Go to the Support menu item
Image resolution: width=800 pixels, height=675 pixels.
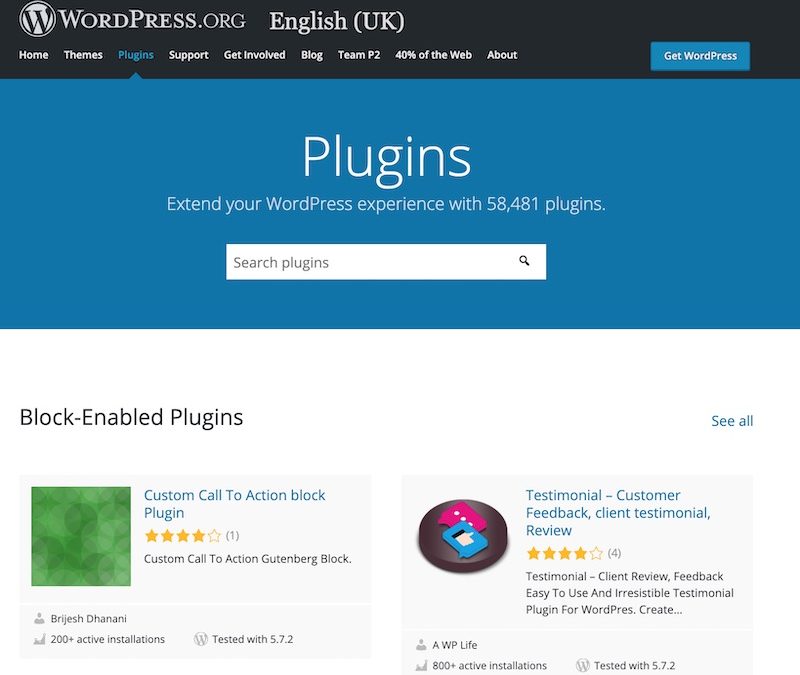click(188, 55)
